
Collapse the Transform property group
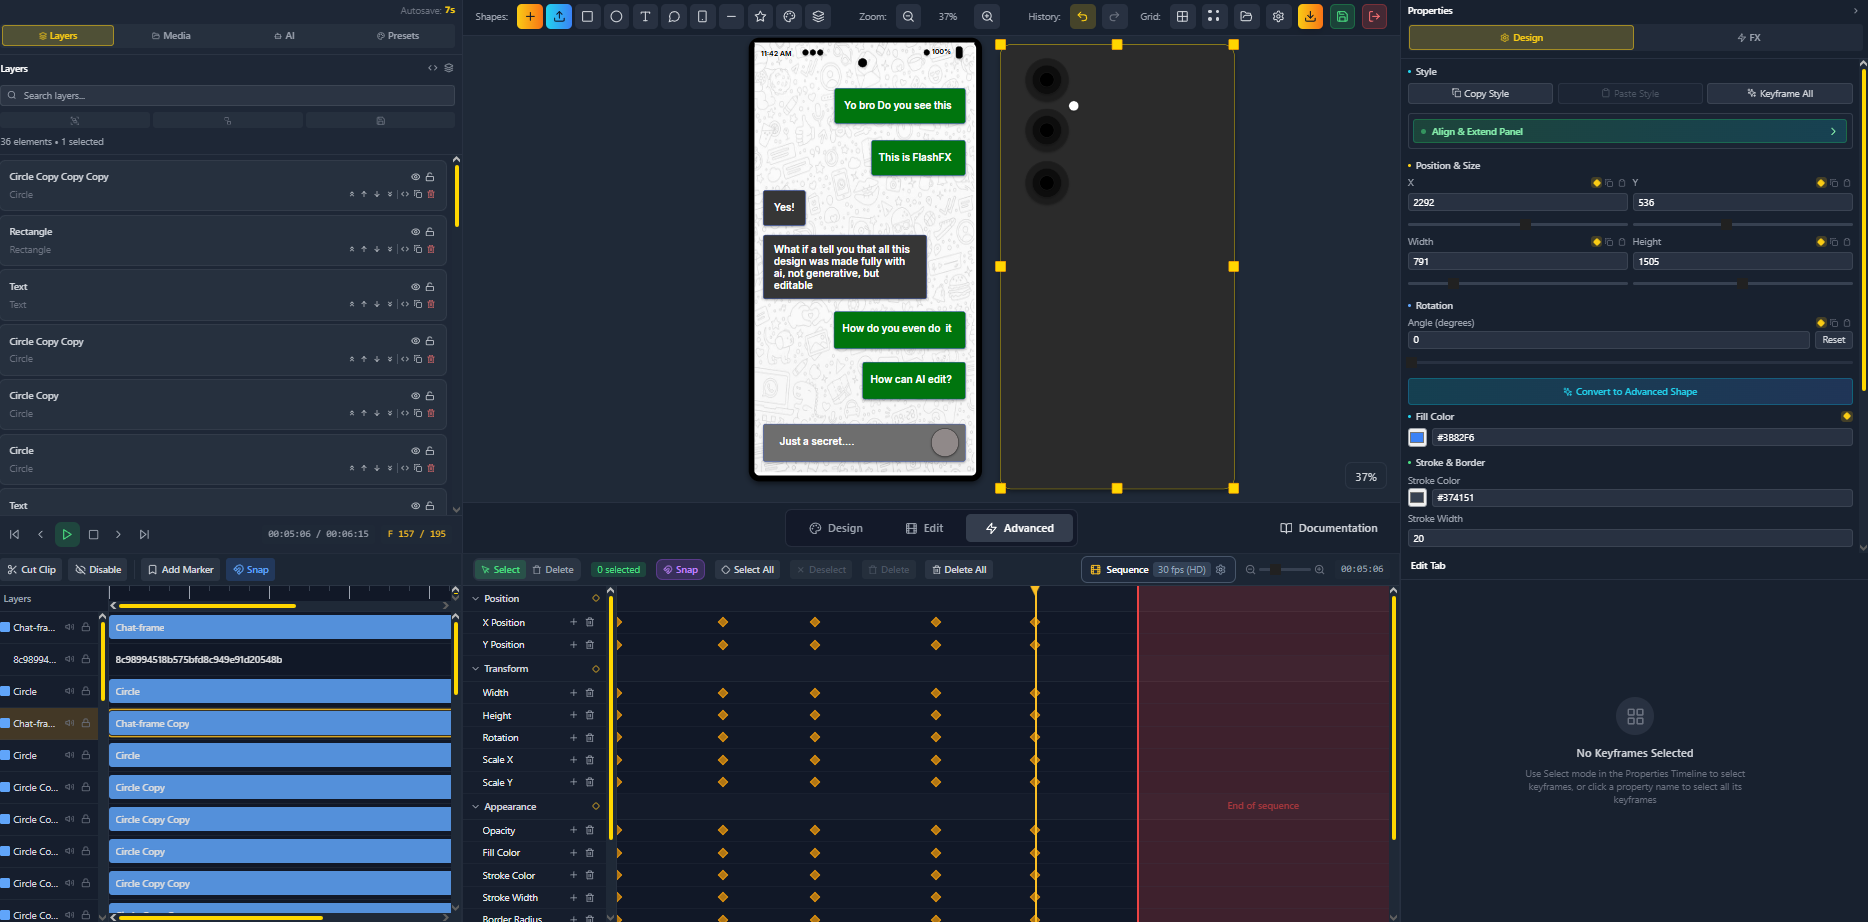[x=476, y=668]
